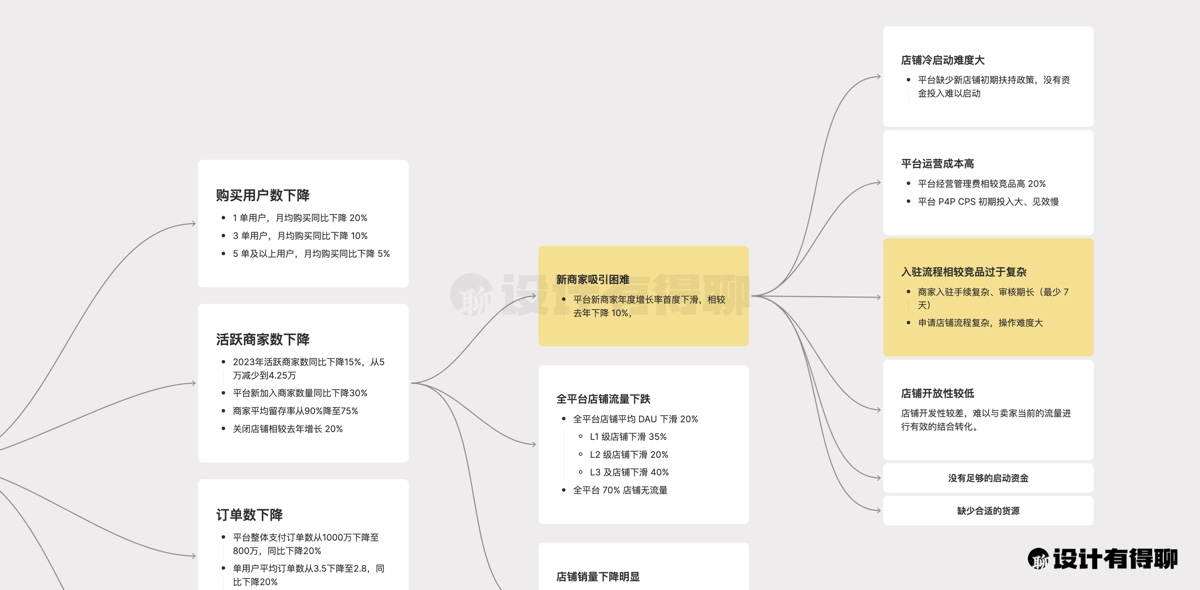Click the faded watermark icon in canvas center

coord(469,295)
